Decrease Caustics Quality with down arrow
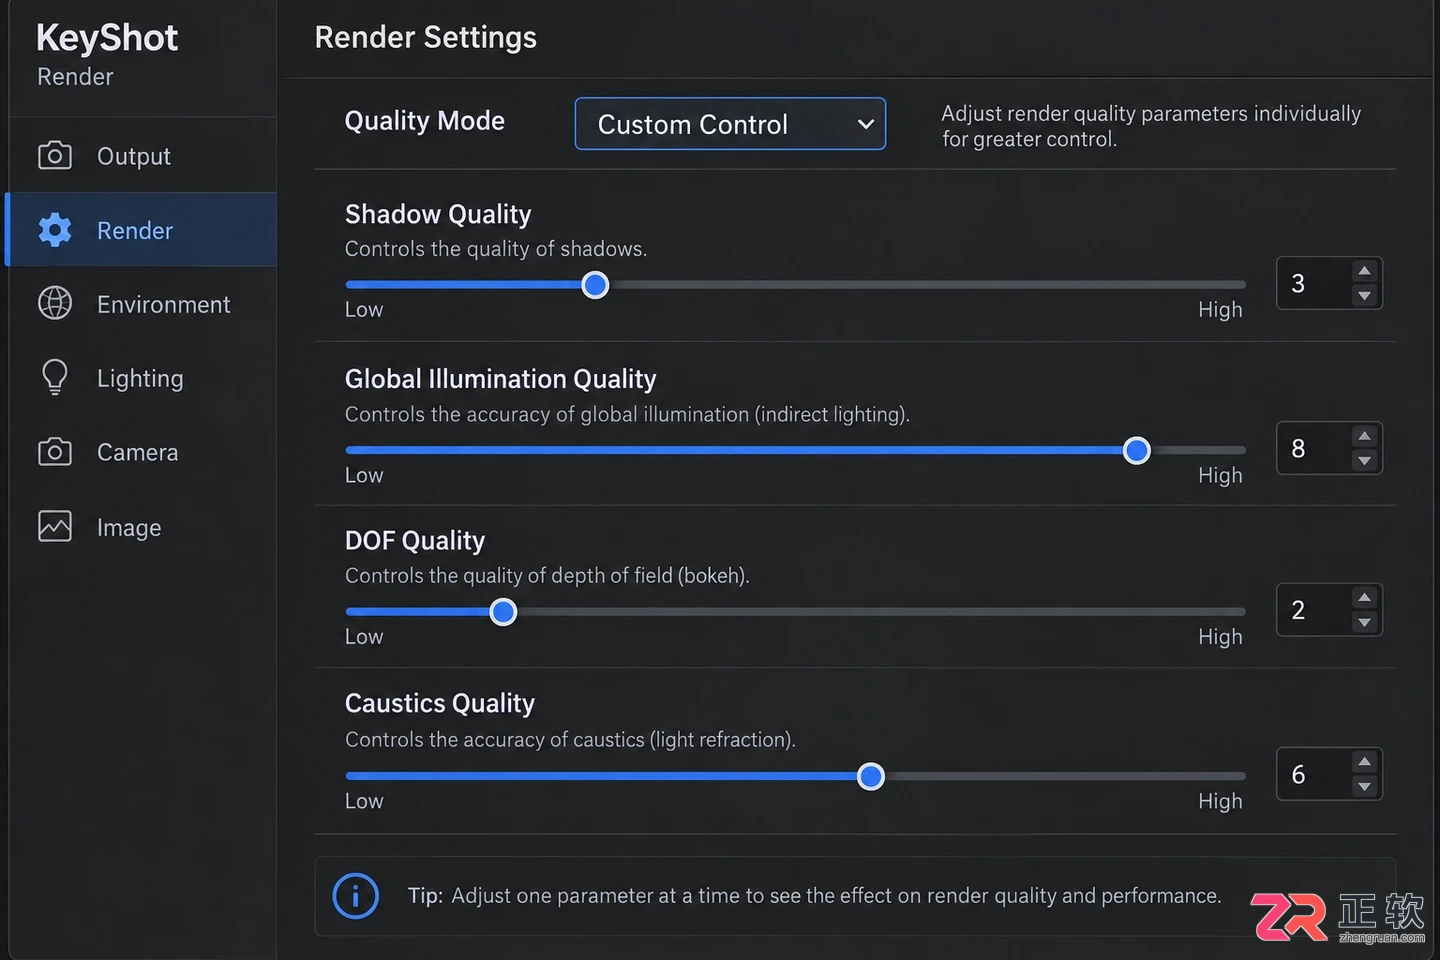Screen dimensions: 1440x960 pyautogui.click(x=1364, y=787)
